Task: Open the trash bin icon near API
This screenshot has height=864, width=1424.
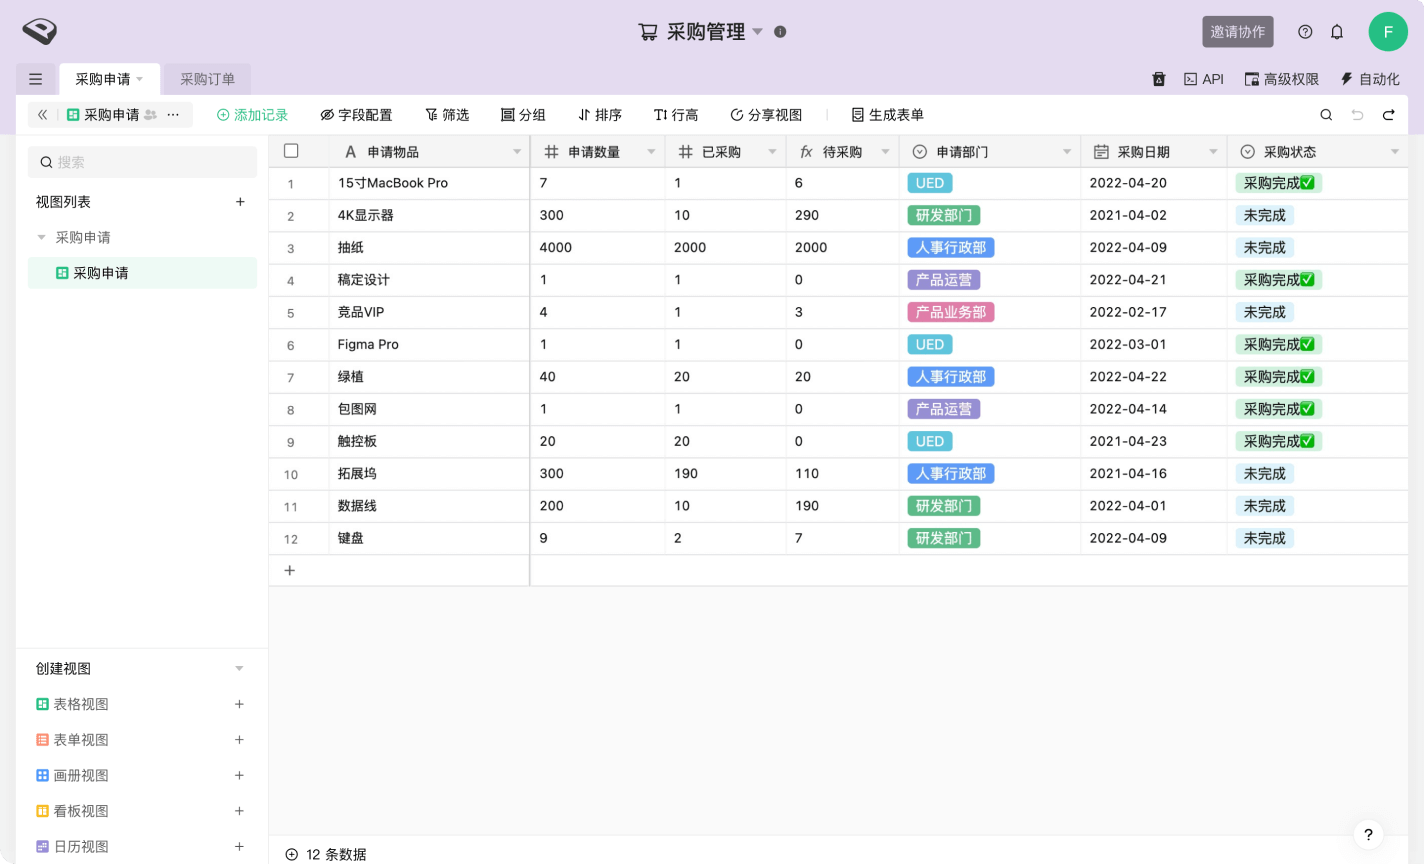Action: coord(1159,79)
